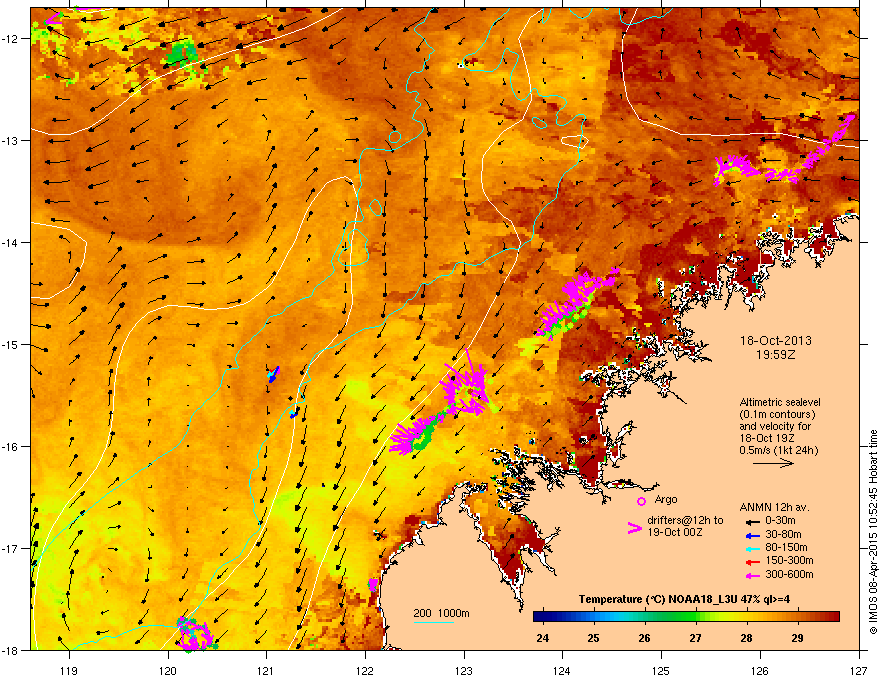Click the colorbar tick label 28
The width and height of the screenshot is (880, 680).
pos(746,638)
